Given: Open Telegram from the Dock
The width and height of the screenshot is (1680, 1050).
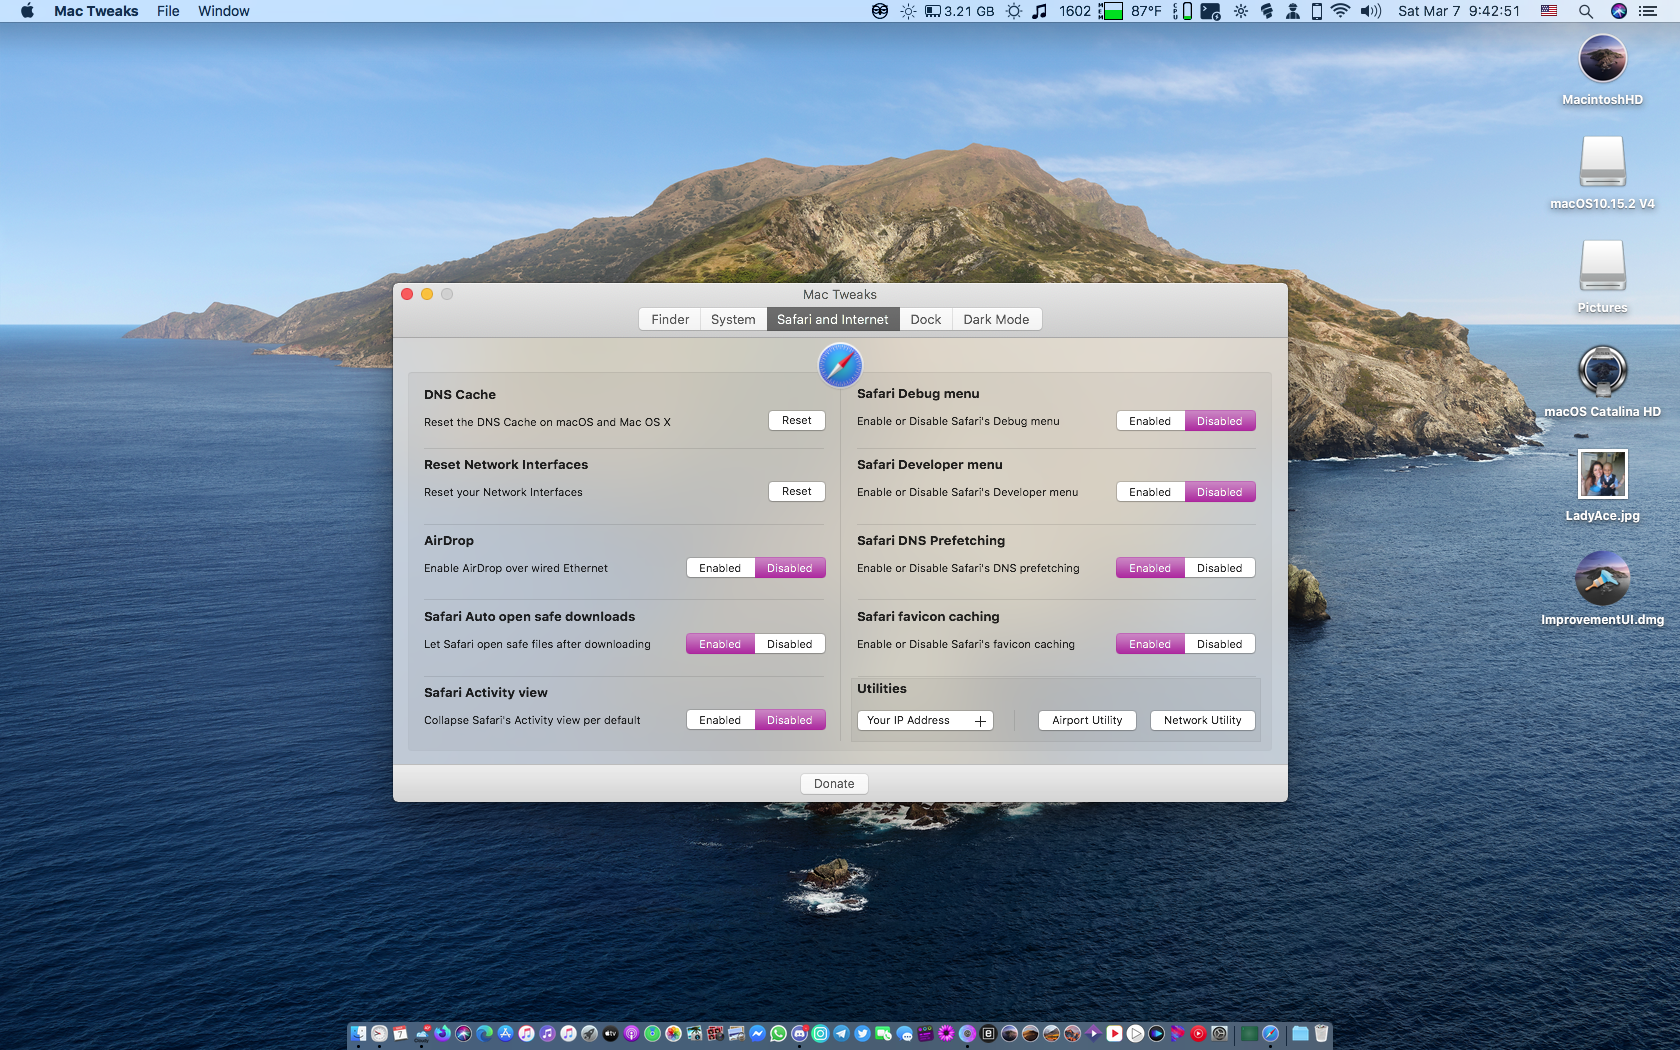Looking at the screenshot, I should click(x=841, y=1033).
